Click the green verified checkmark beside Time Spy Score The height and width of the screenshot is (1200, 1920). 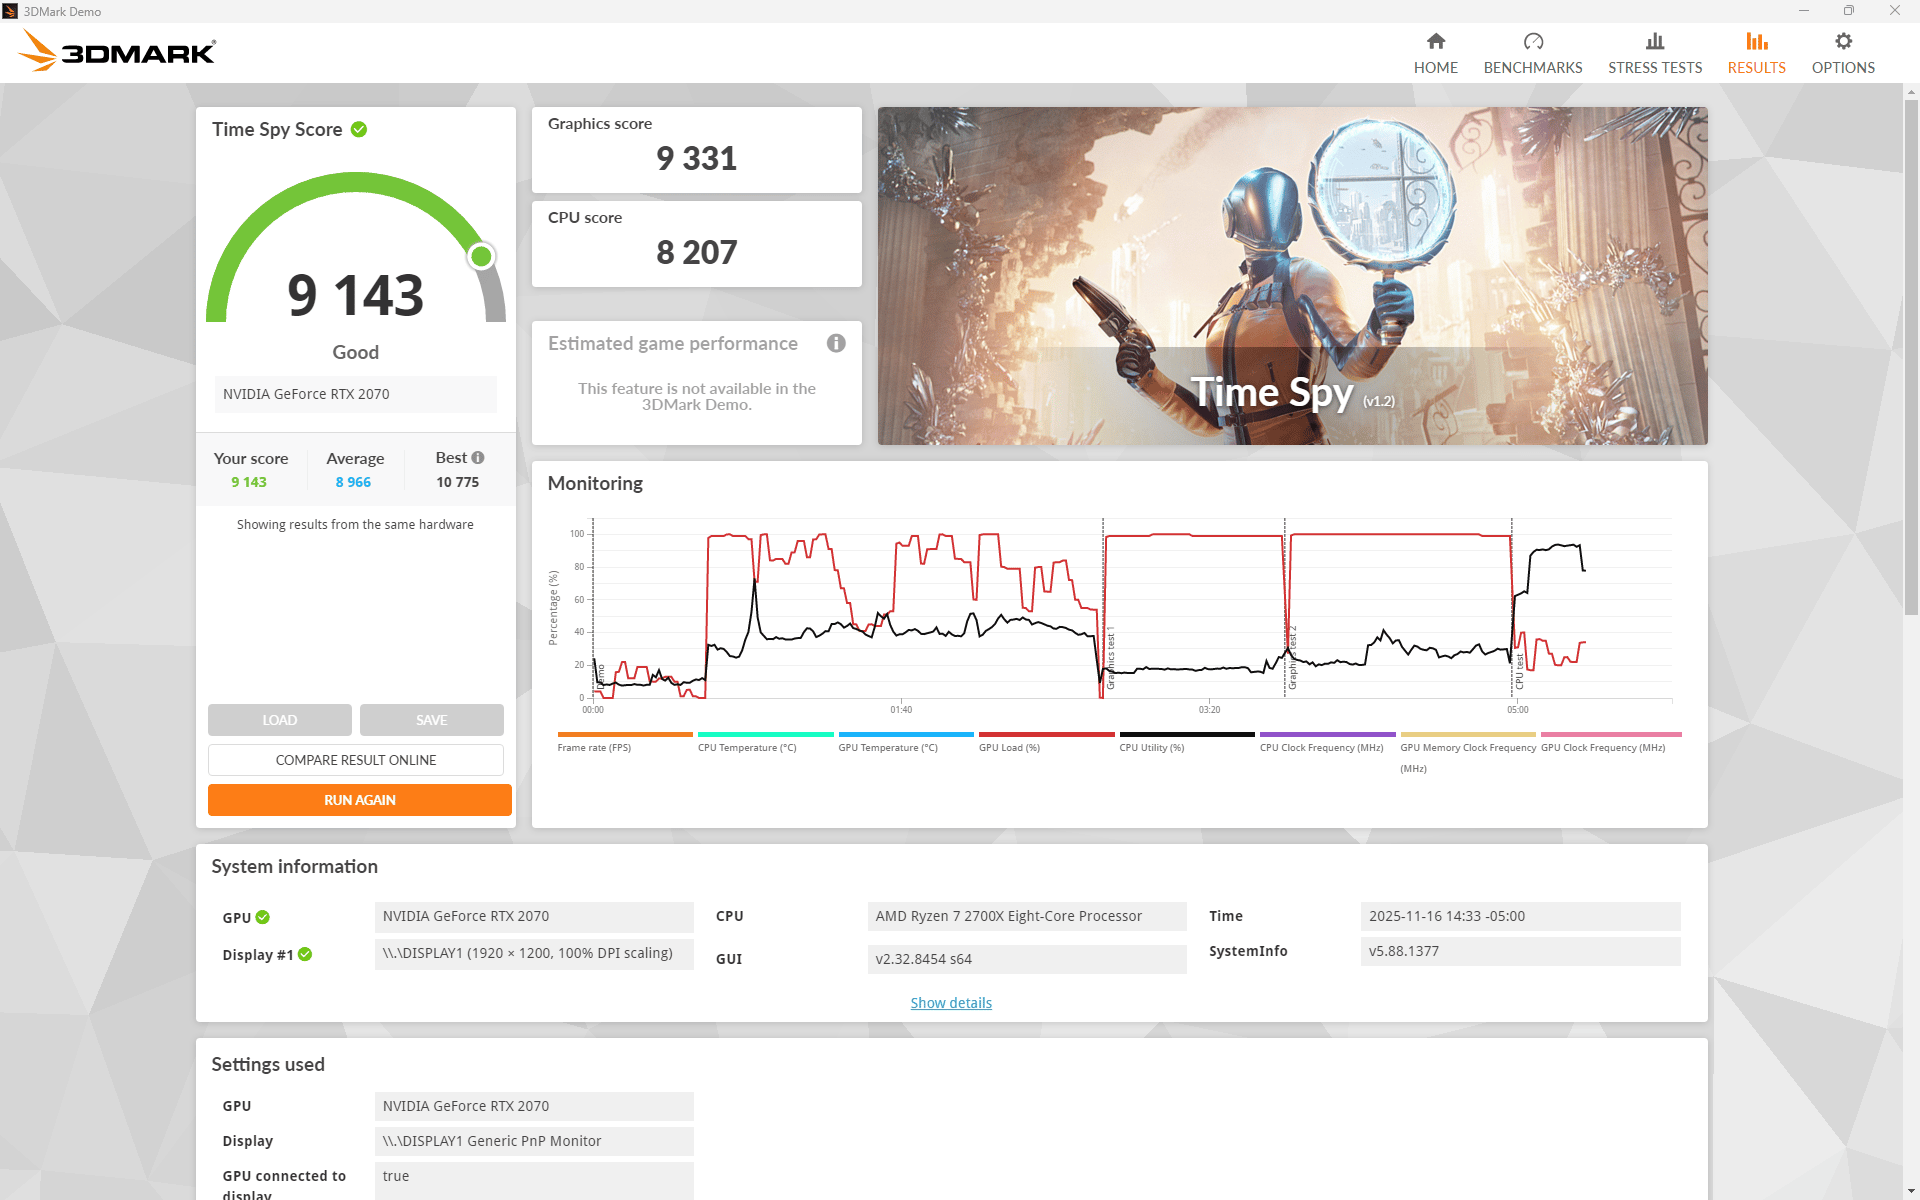pyautogui.click(x=359, y=129)
